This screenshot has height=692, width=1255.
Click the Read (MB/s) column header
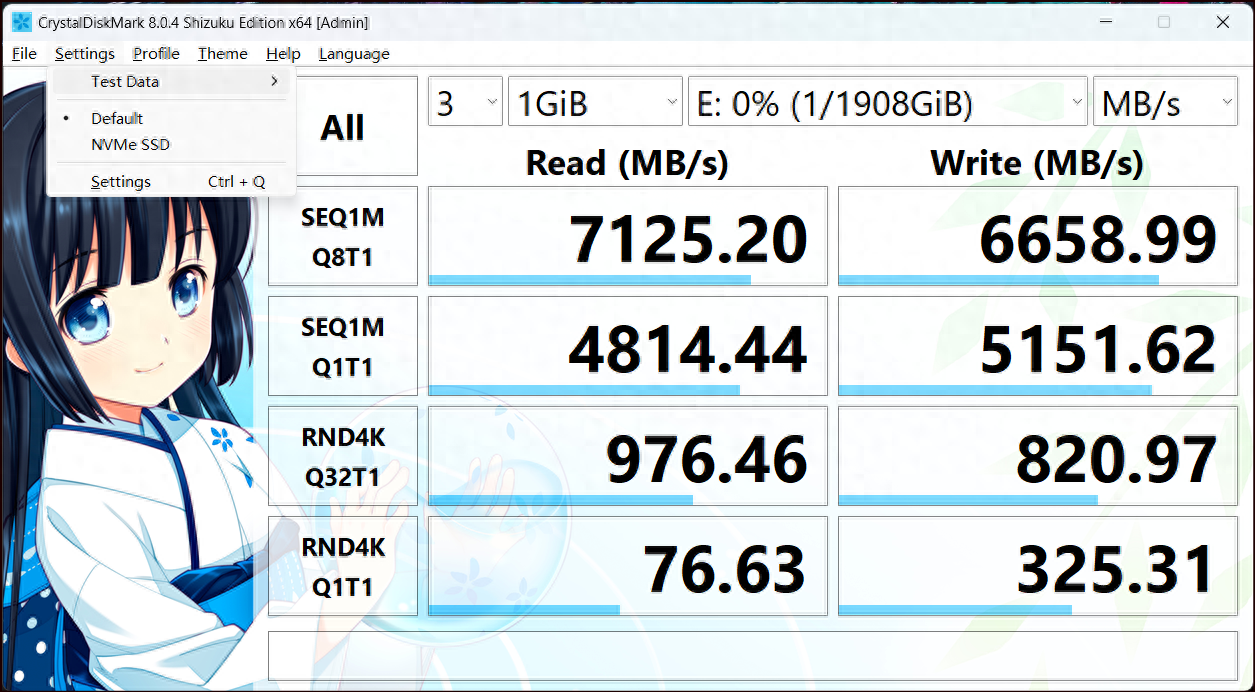(x=627, y=162)
